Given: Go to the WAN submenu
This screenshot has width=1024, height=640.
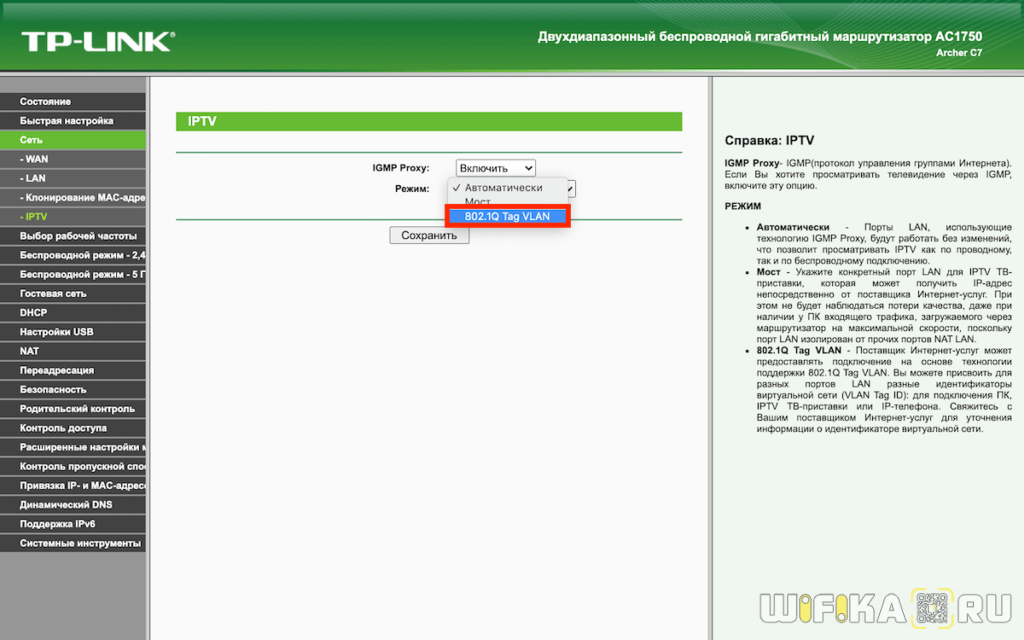Looking at the screenshot, I should click(72, 159).
